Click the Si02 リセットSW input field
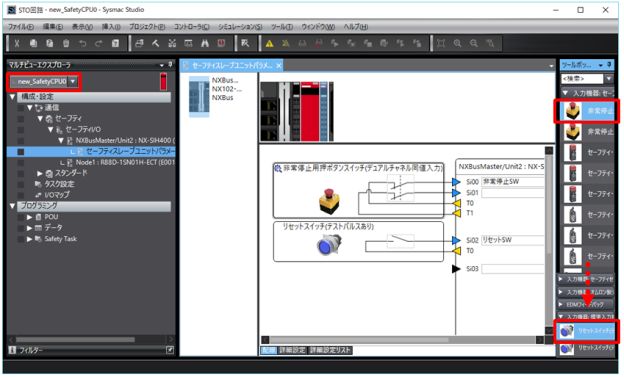The image size is (624, 377). [513, 240]
